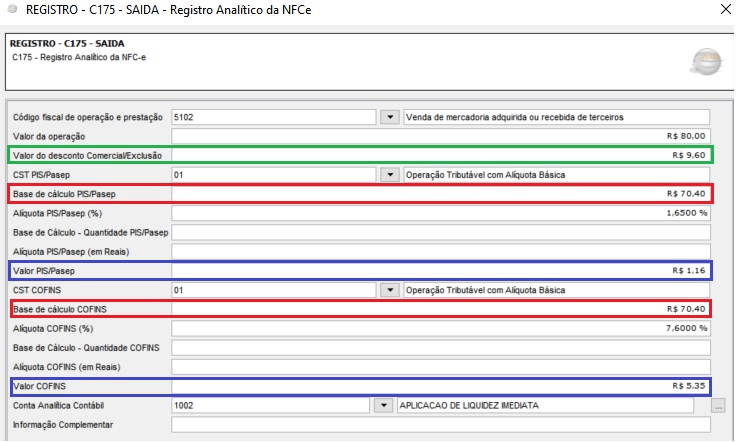Click the 'Valor PIS/Pasep' label
Viewport: 737px width, 442px height.
pos(44,271)
